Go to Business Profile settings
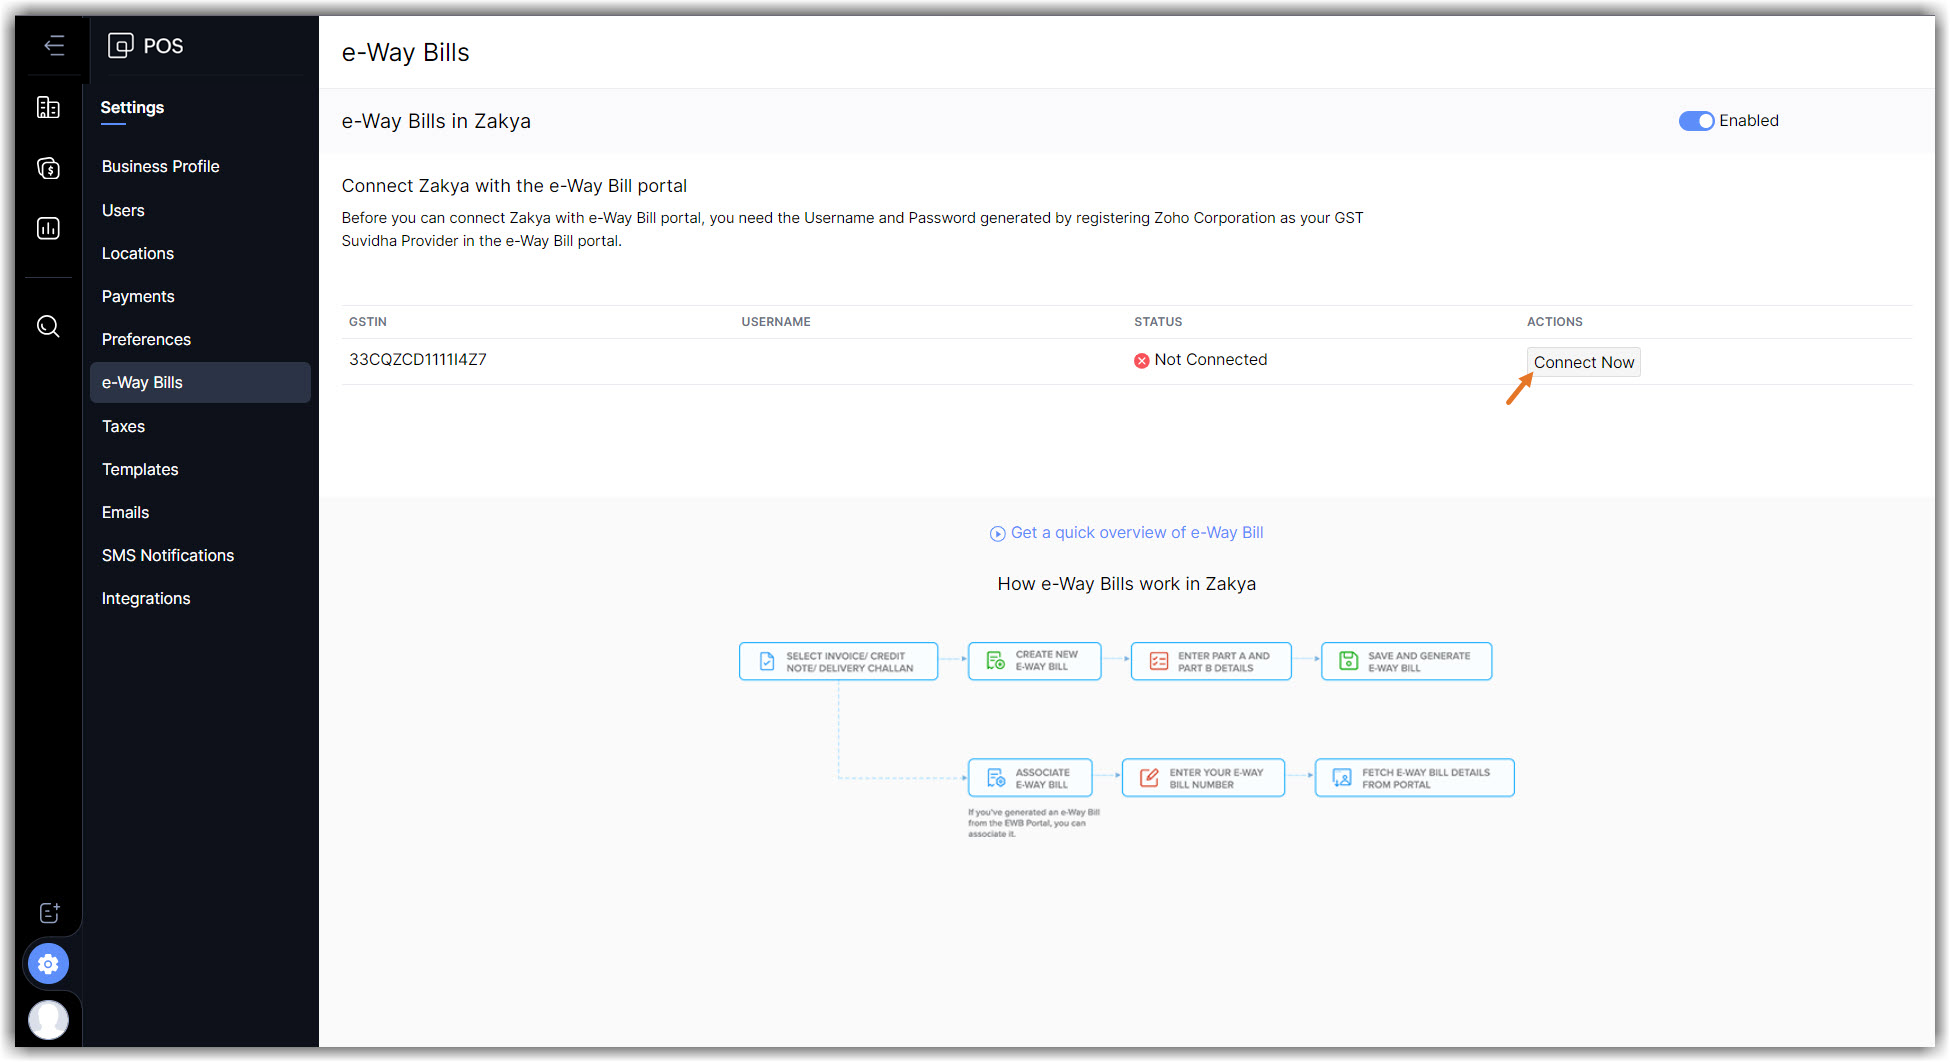Screen dimensions: 1950x1062 coord(160,166)
